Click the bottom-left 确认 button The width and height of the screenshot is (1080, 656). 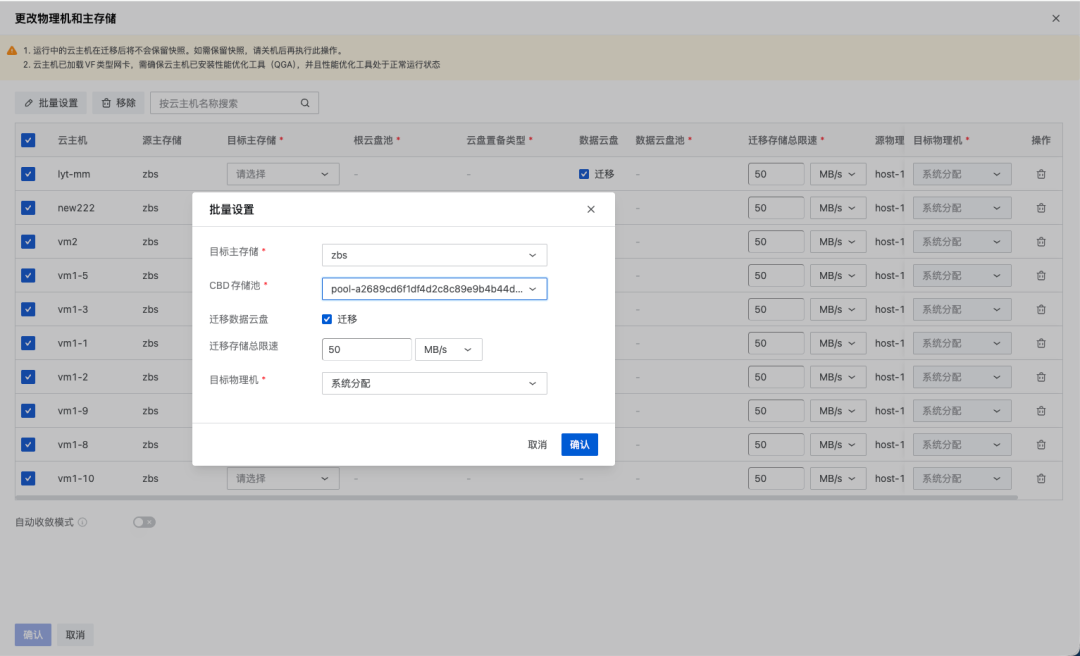click(33, 634)
